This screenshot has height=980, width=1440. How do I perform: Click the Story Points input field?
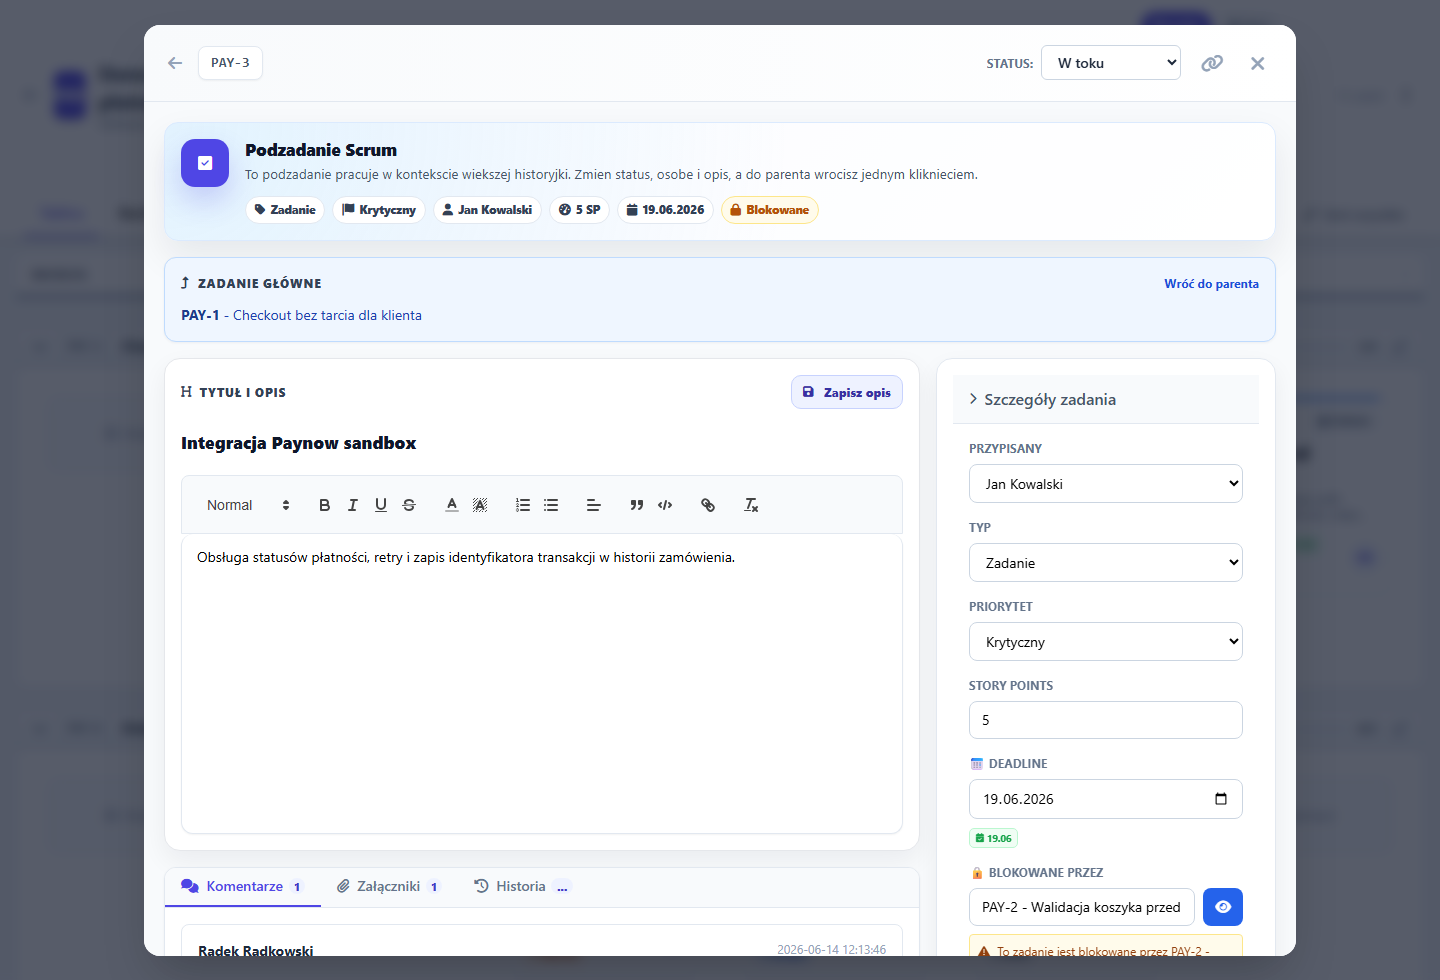(1105, 720)
